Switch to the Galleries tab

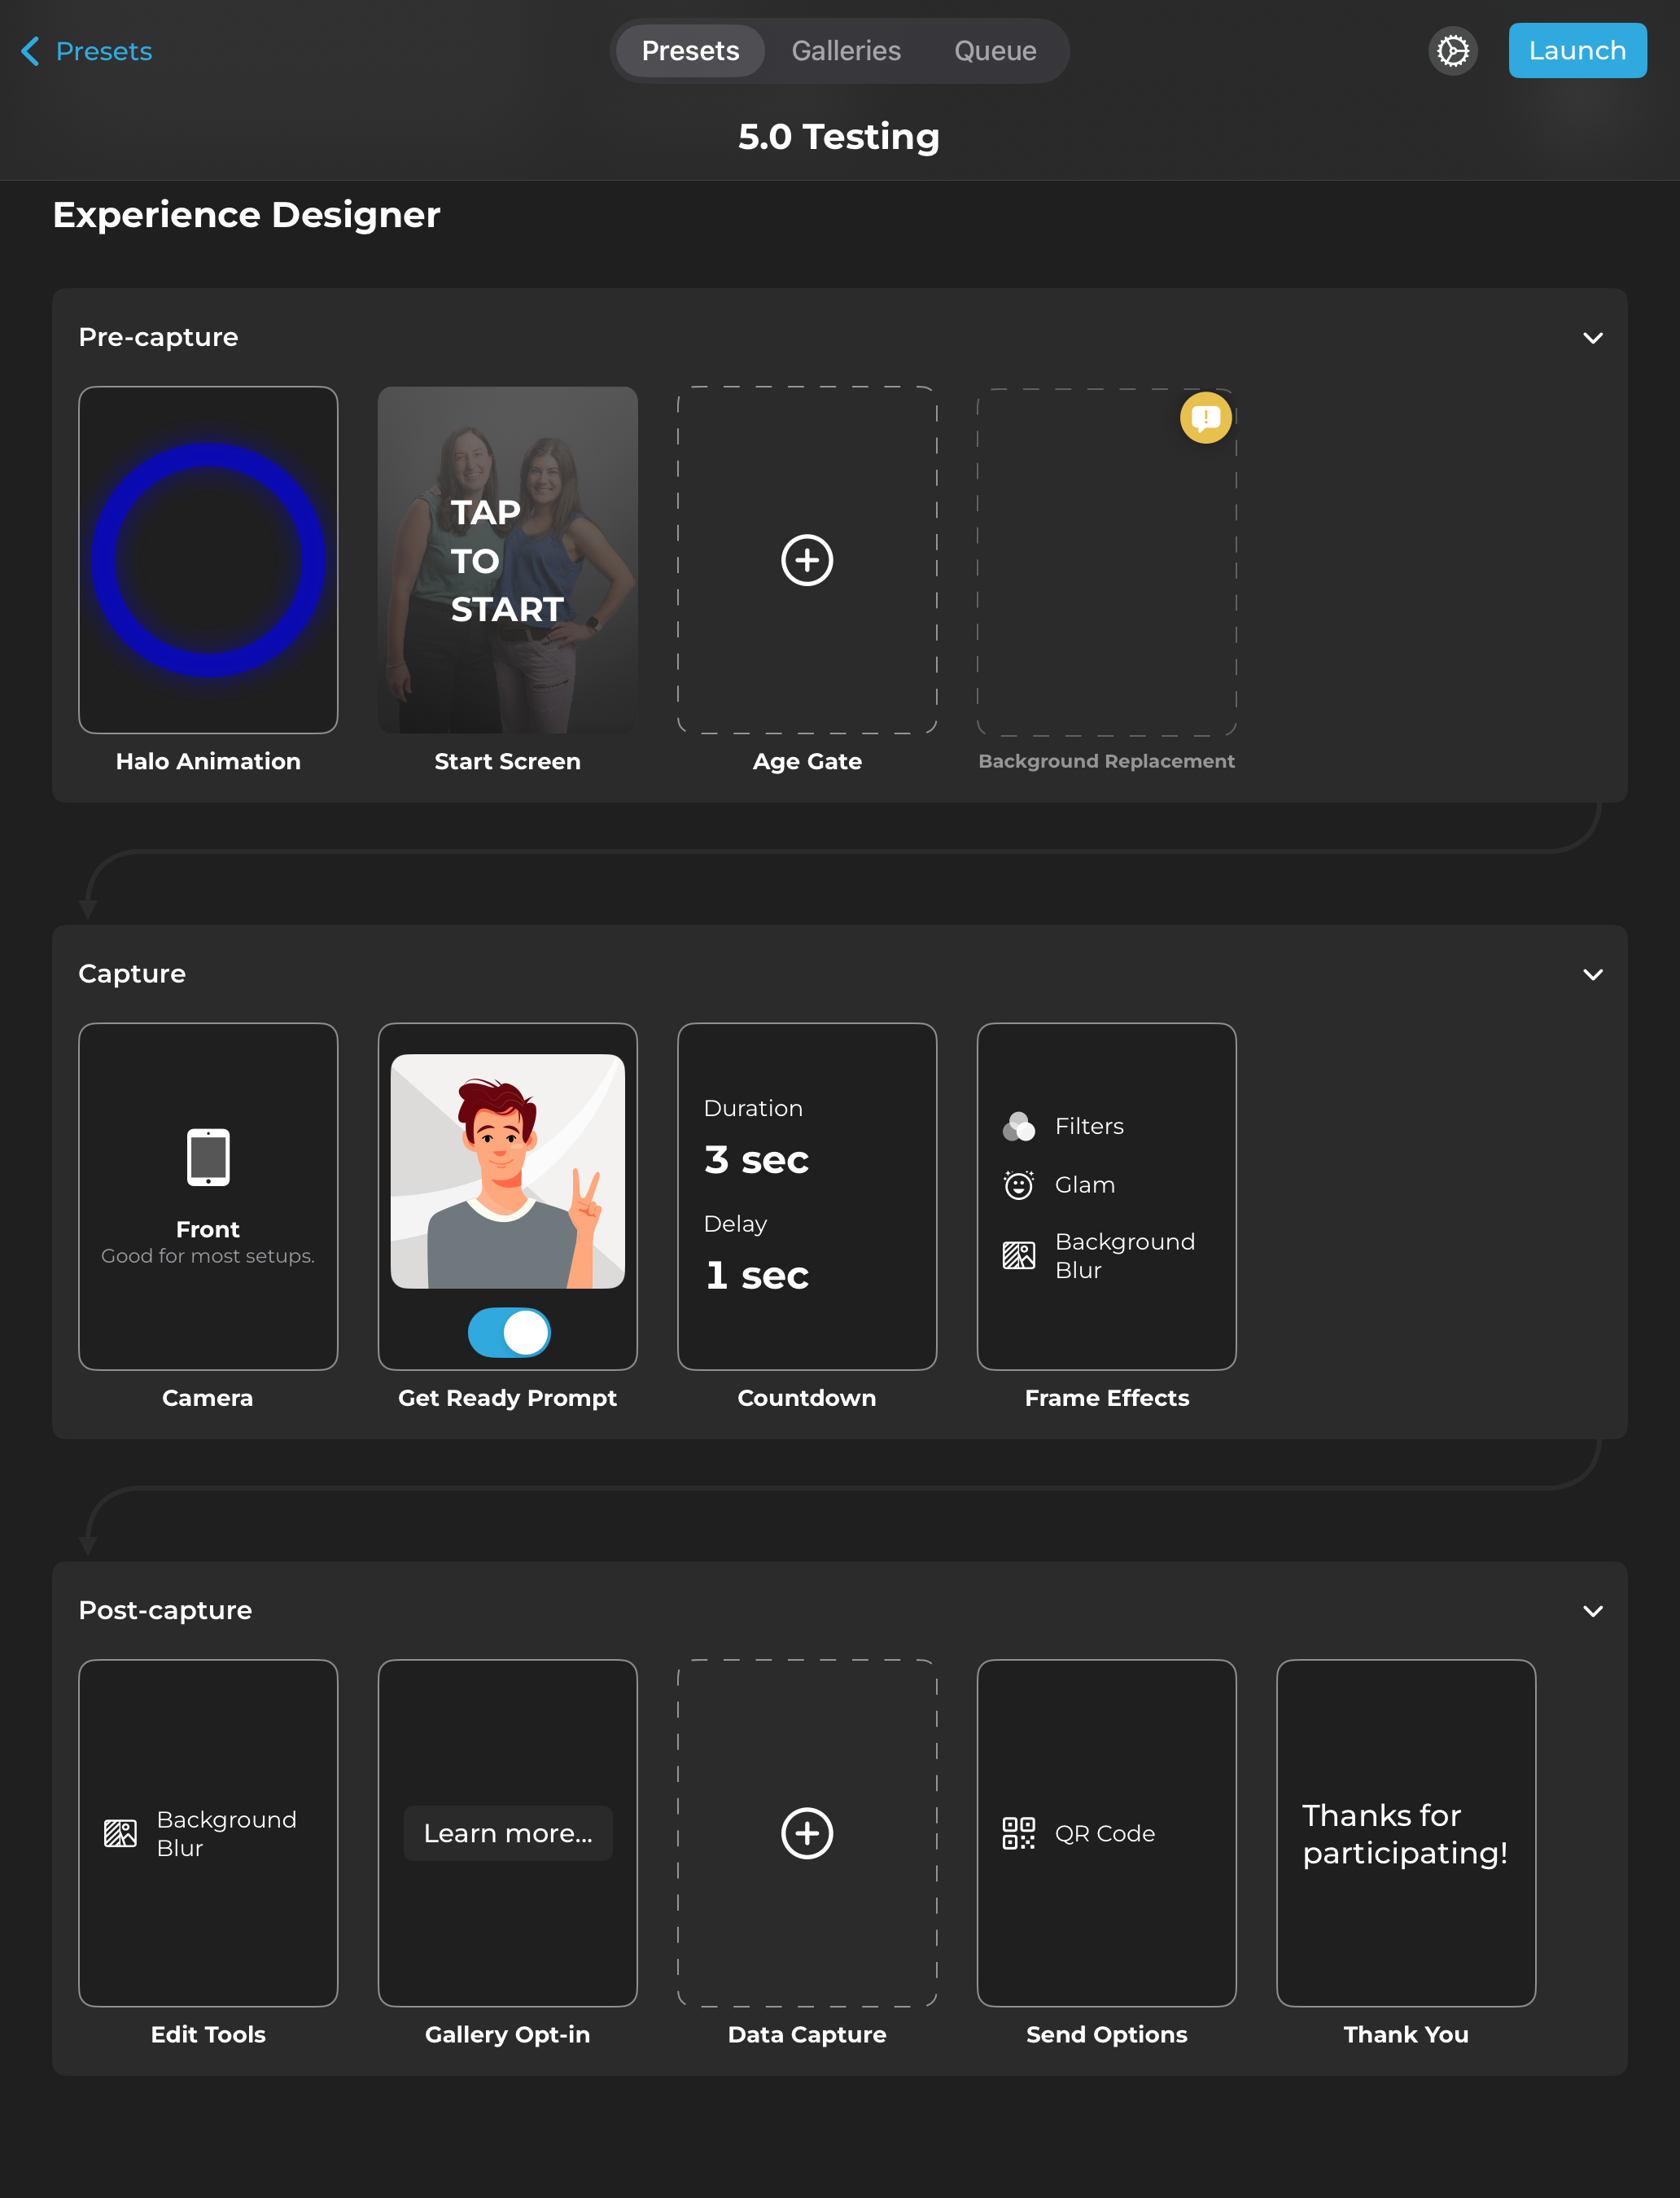tap(845, 51)
